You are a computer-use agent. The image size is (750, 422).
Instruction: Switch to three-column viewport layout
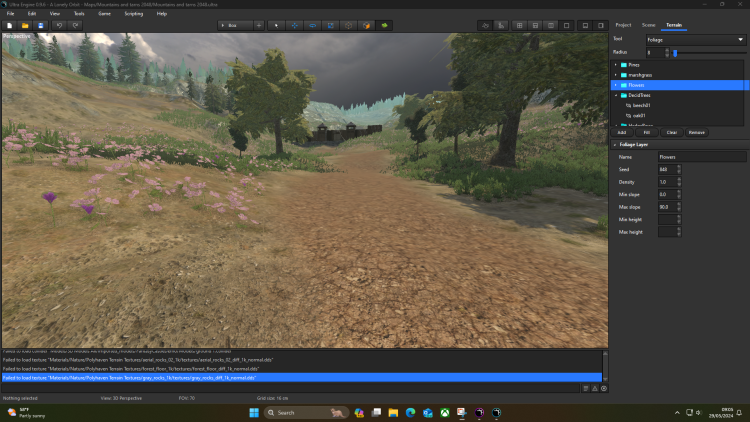[551, 25]
